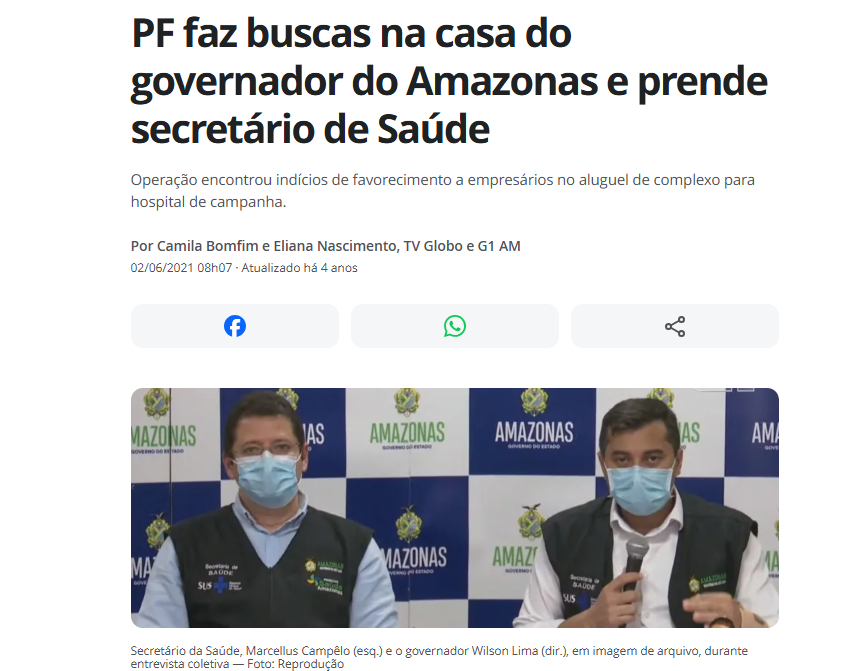
Task: Click the 'Atualizado há 4 anos' text
Action: click(x=299, y=268)
